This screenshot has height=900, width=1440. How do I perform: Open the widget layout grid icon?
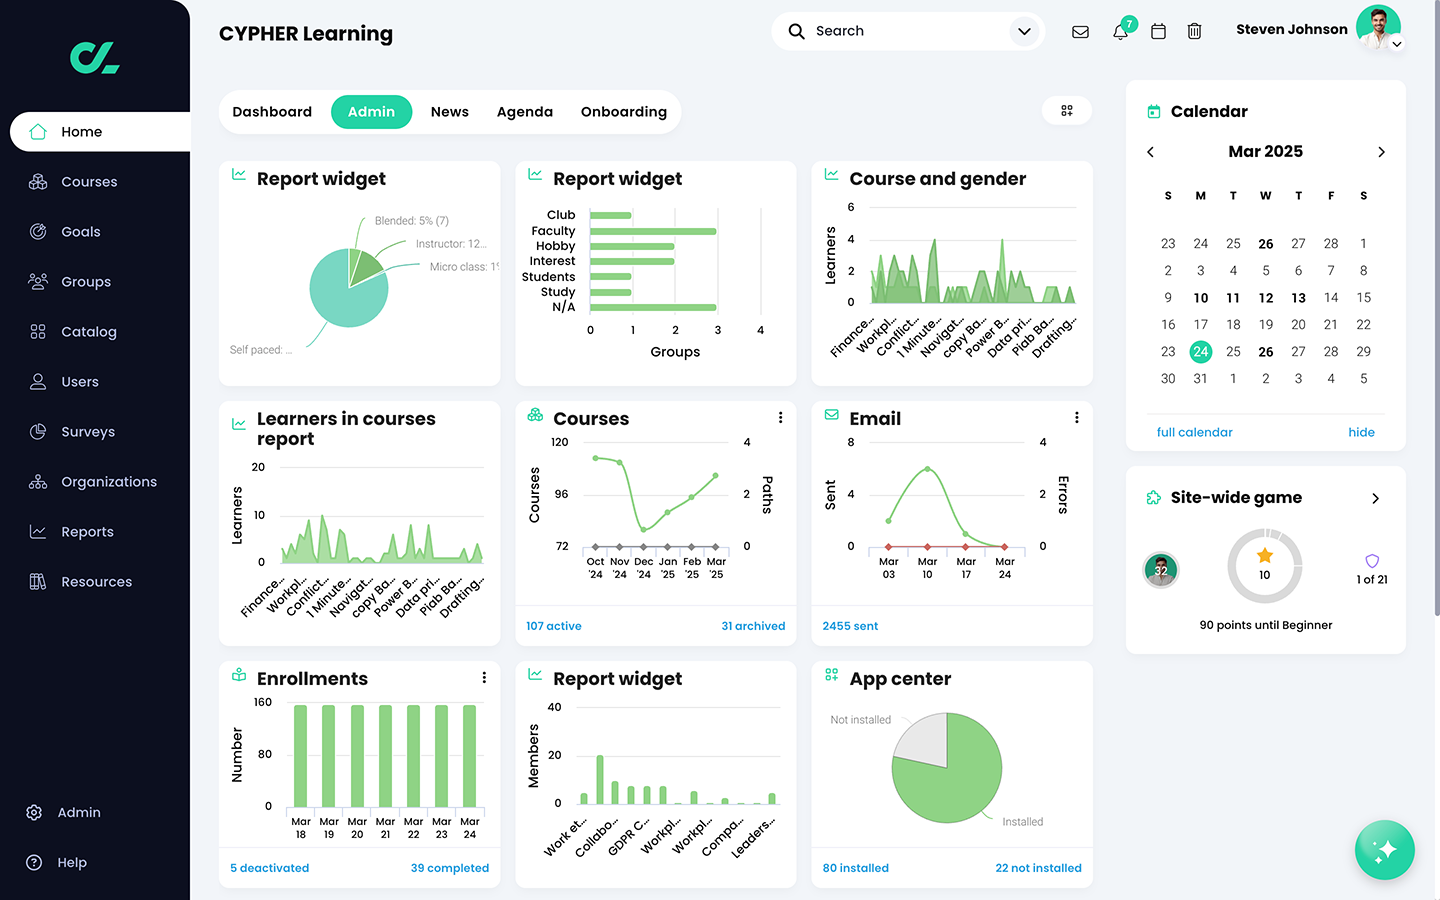[1066, 110]
